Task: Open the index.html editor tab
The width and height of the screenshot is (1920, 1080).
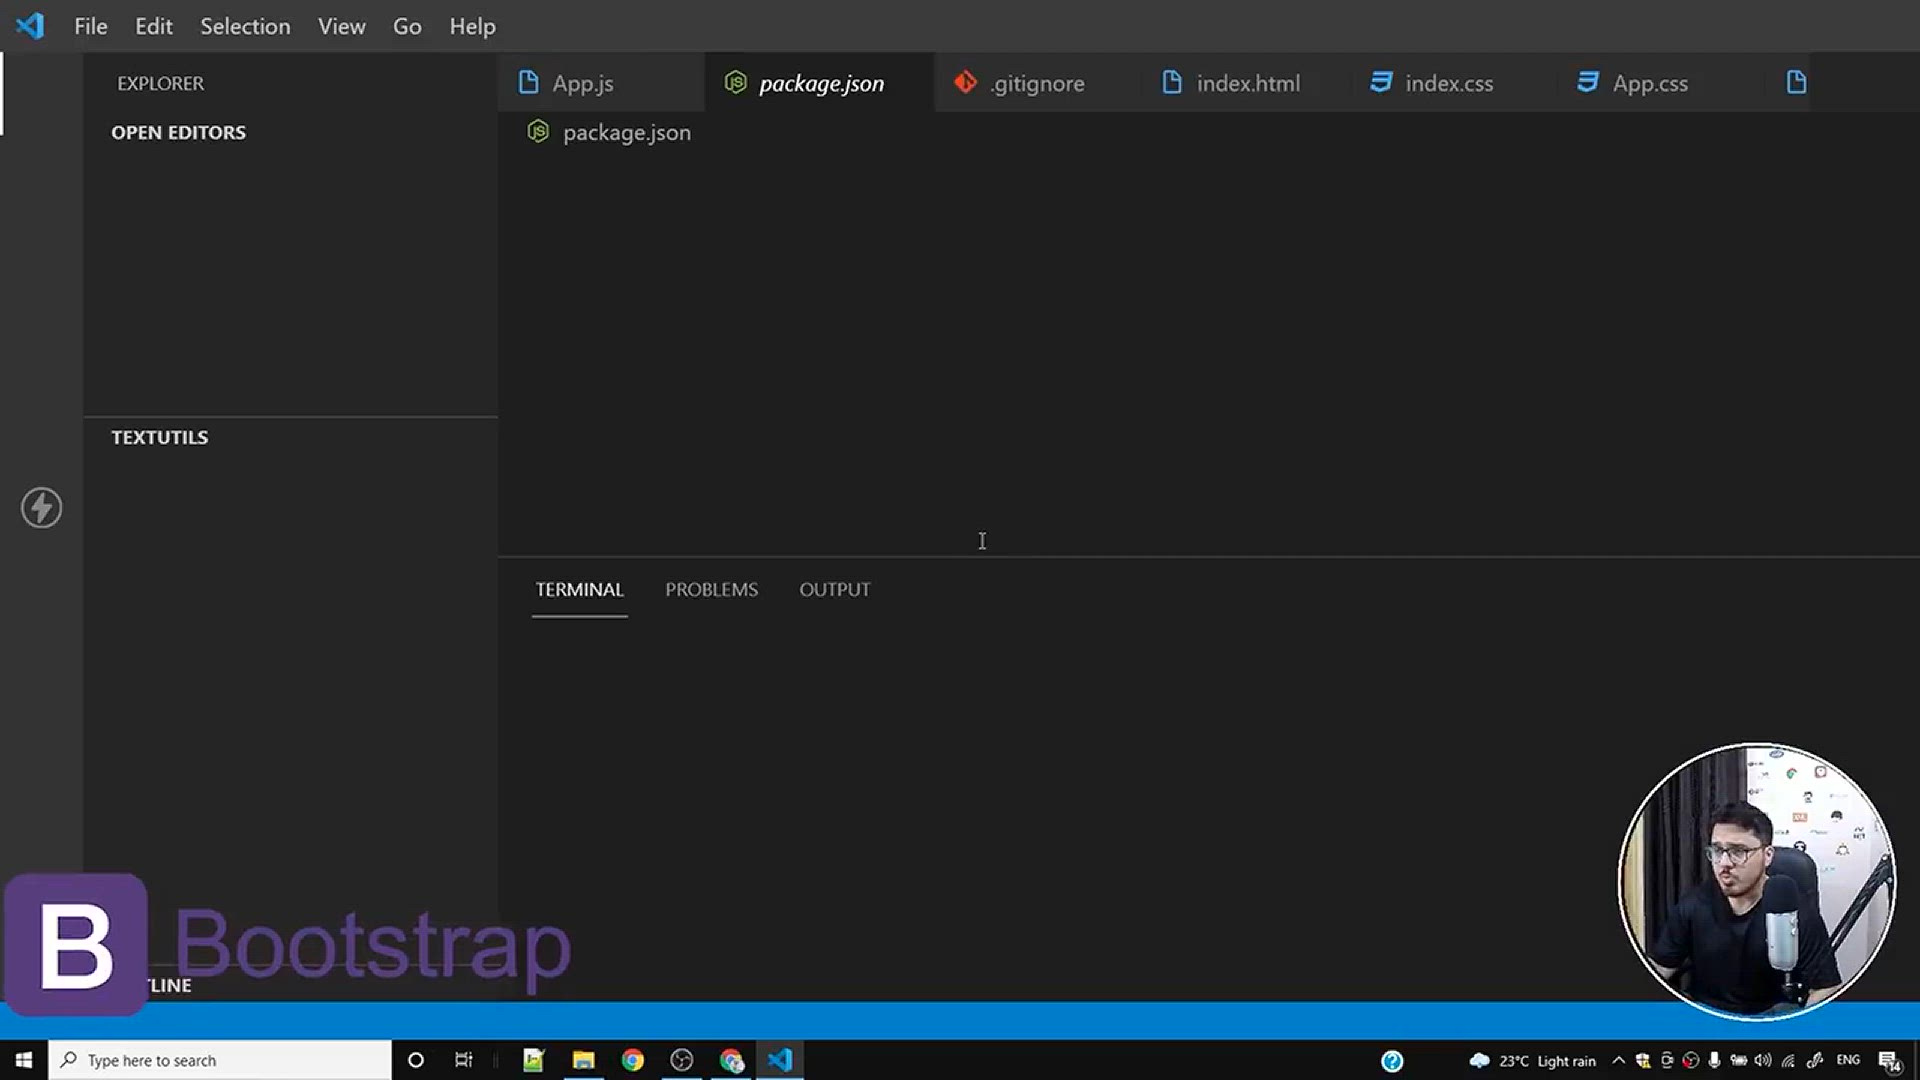Action: point(1246,83)
